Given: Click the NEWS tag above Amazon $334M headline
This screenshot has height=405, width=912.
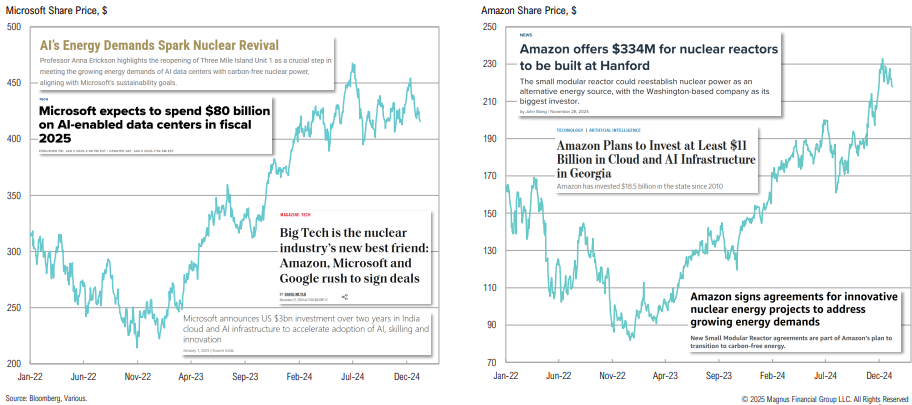Looking at the screenshot, I should click(526, 35).
